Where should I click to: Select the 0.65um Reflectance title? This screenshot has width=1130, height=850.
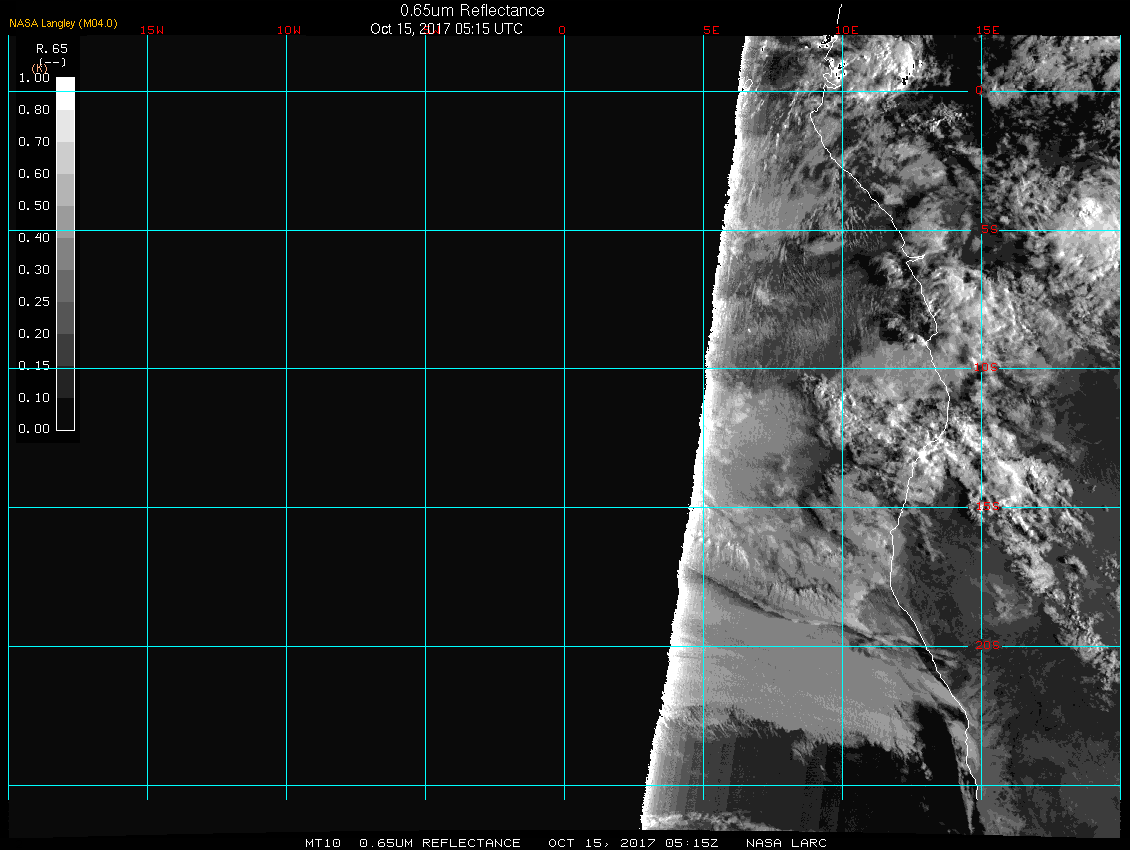[x=472, y=10]
